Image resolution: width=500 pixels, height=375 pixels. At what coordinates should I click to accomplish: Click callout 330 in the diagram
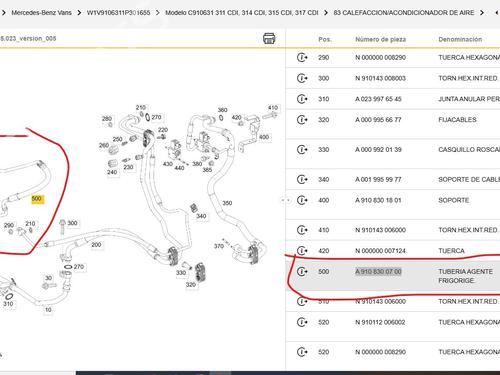(x=181, y=273)
